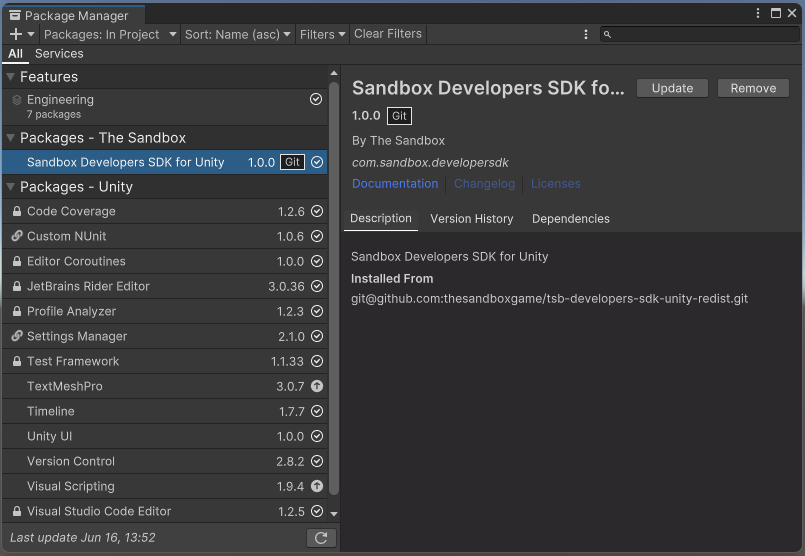This screenshot has width=805, height=556.
Task: Select the Unity UI package
Action: [x=165, y=436]
